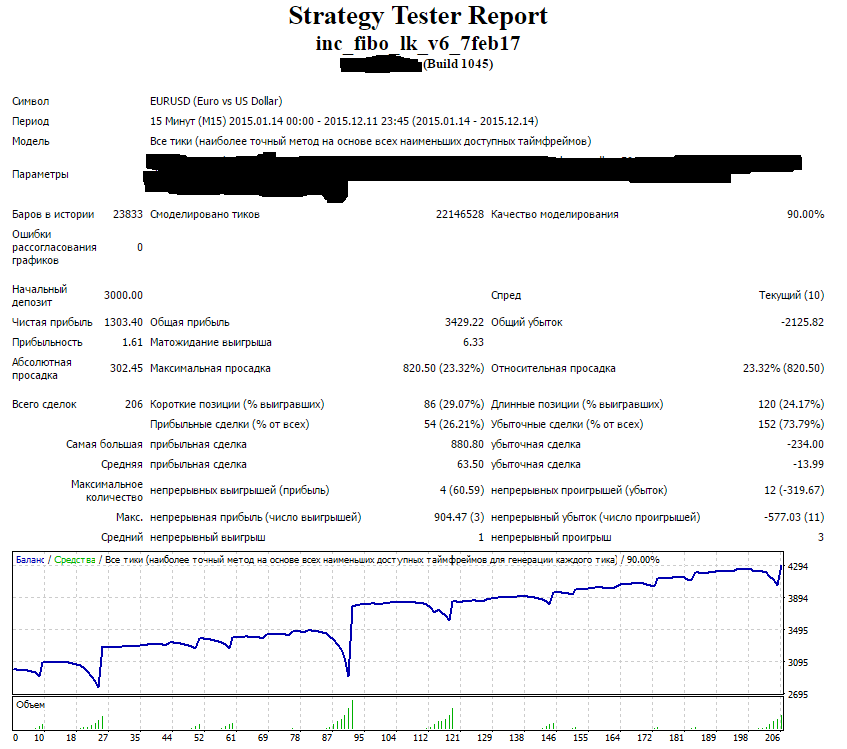Image resolution: width=847 pixels, height=749 pixels.
Task: Click the absolute drawdown value 302.45
Action: [x=126, y=368]
